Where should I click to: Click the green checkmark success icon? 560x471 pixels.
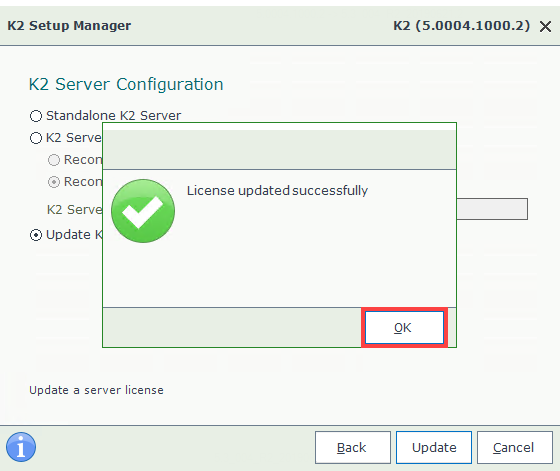143,211
